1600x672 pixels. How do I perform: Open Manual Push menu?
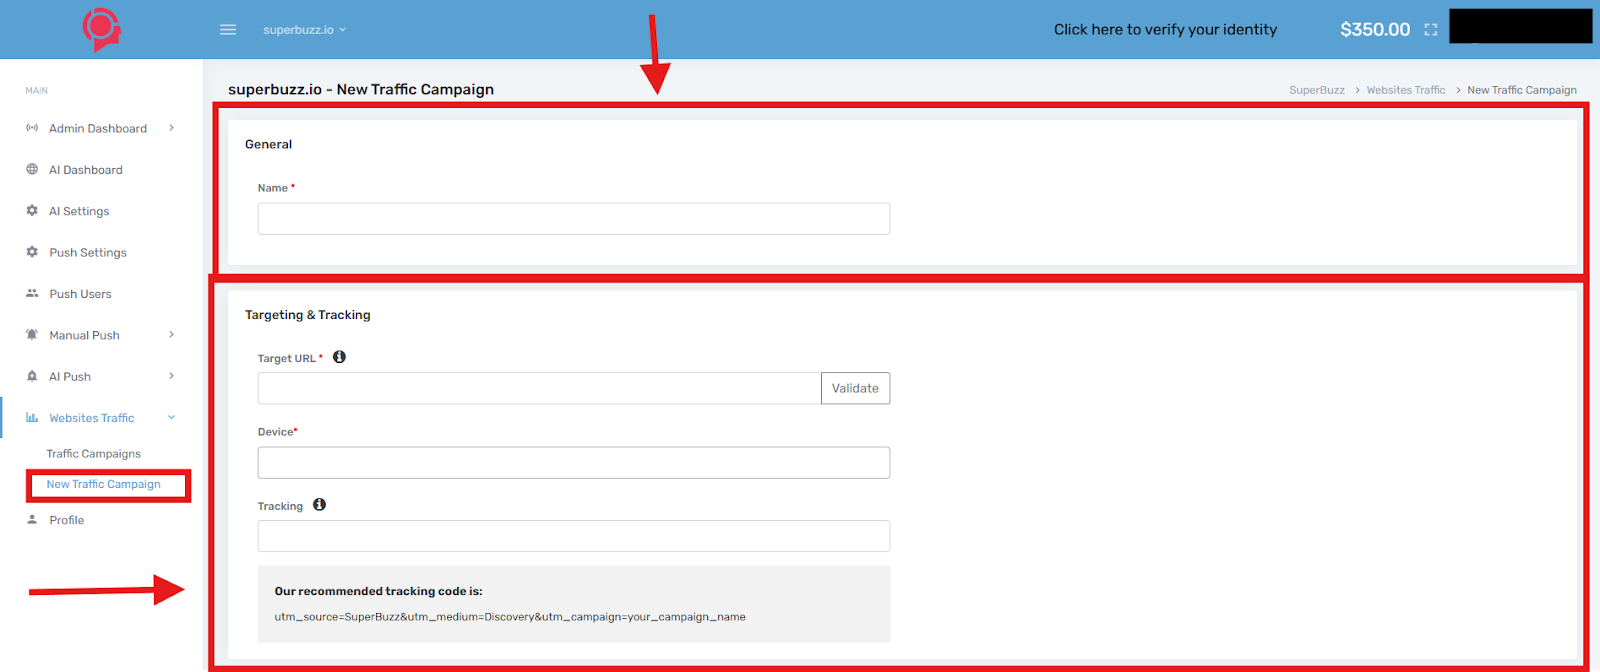tap(84, 335)
